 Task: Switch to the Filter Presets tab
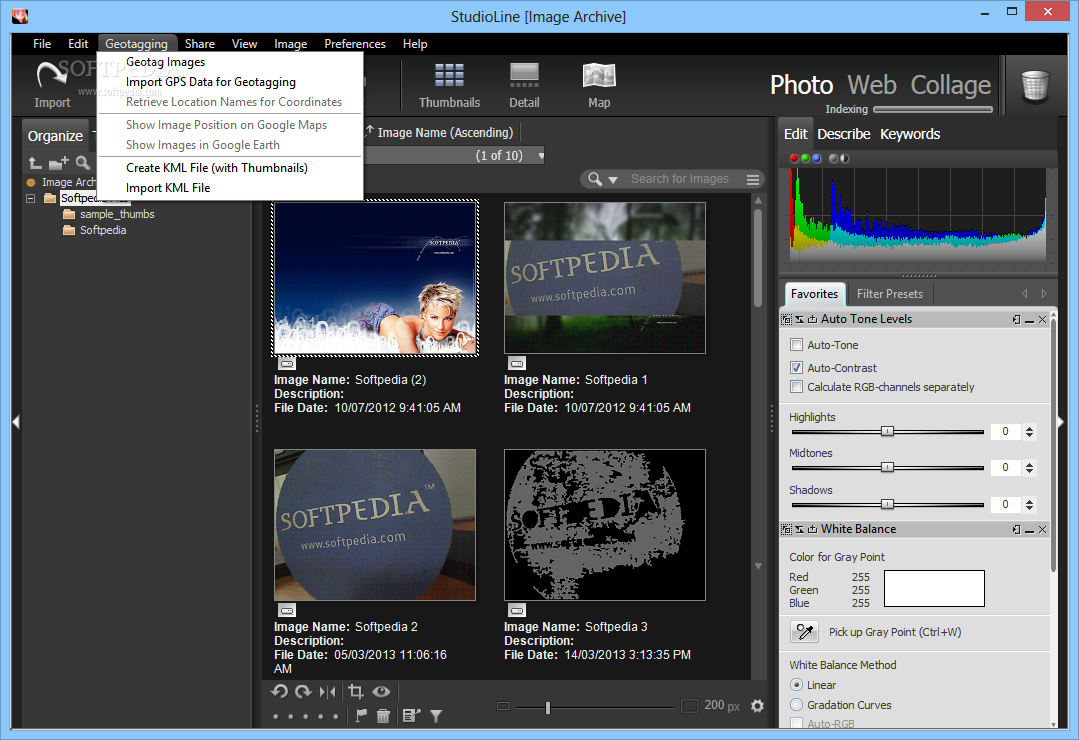[x=889, y=294]
